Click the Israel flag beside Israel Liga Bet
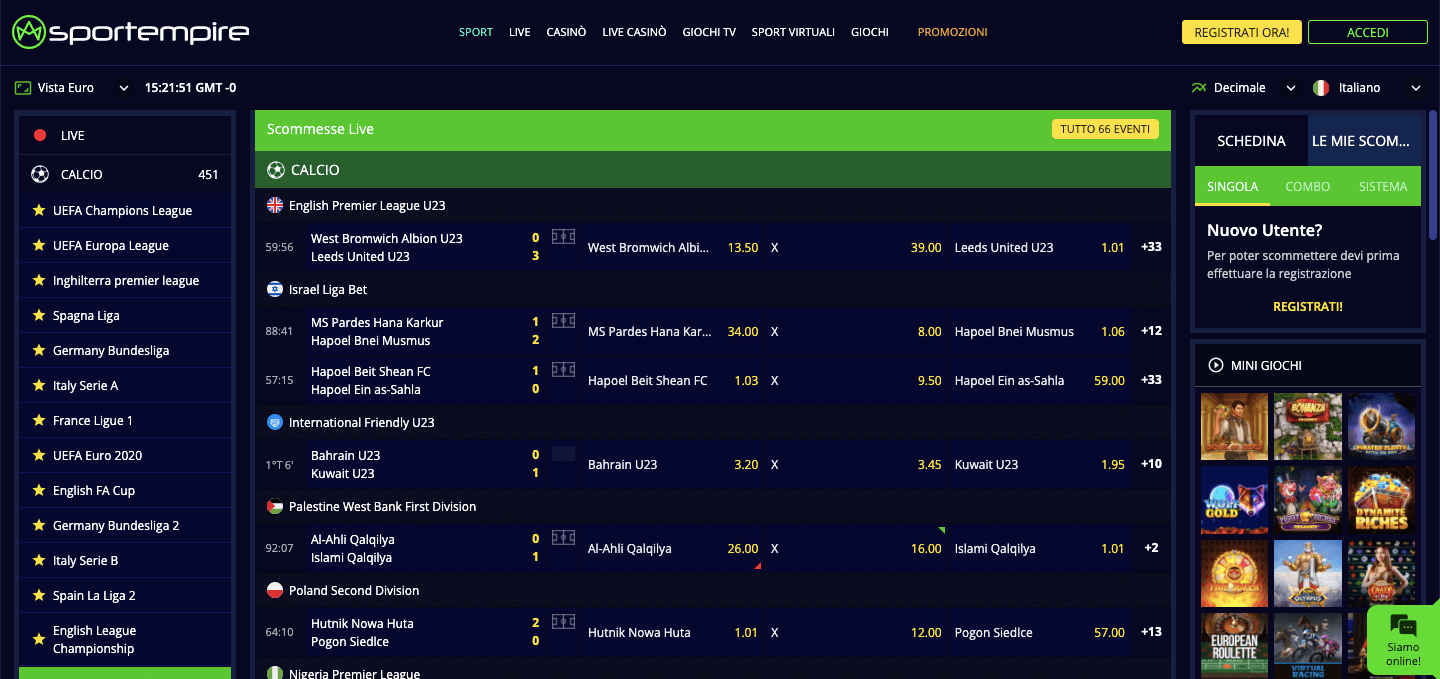Image resolution: width=1440 pixels, height=679 pixels. [273, 289]
